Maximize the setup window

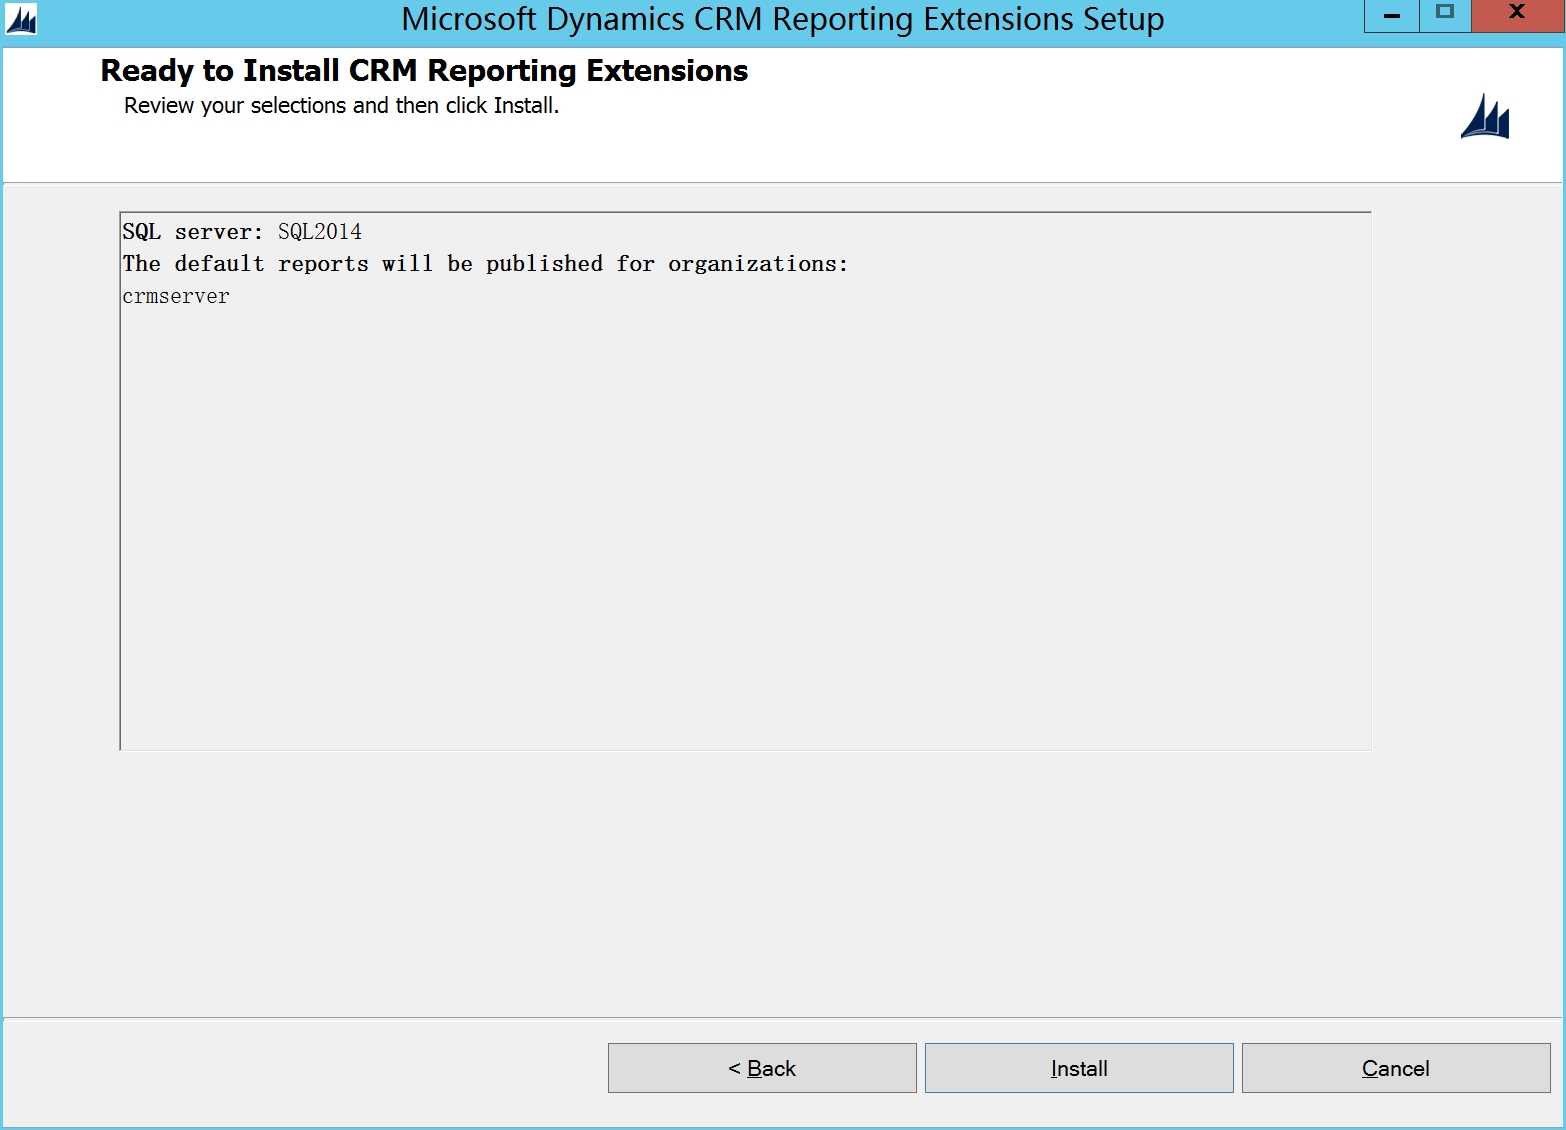tap(1445, 16)
